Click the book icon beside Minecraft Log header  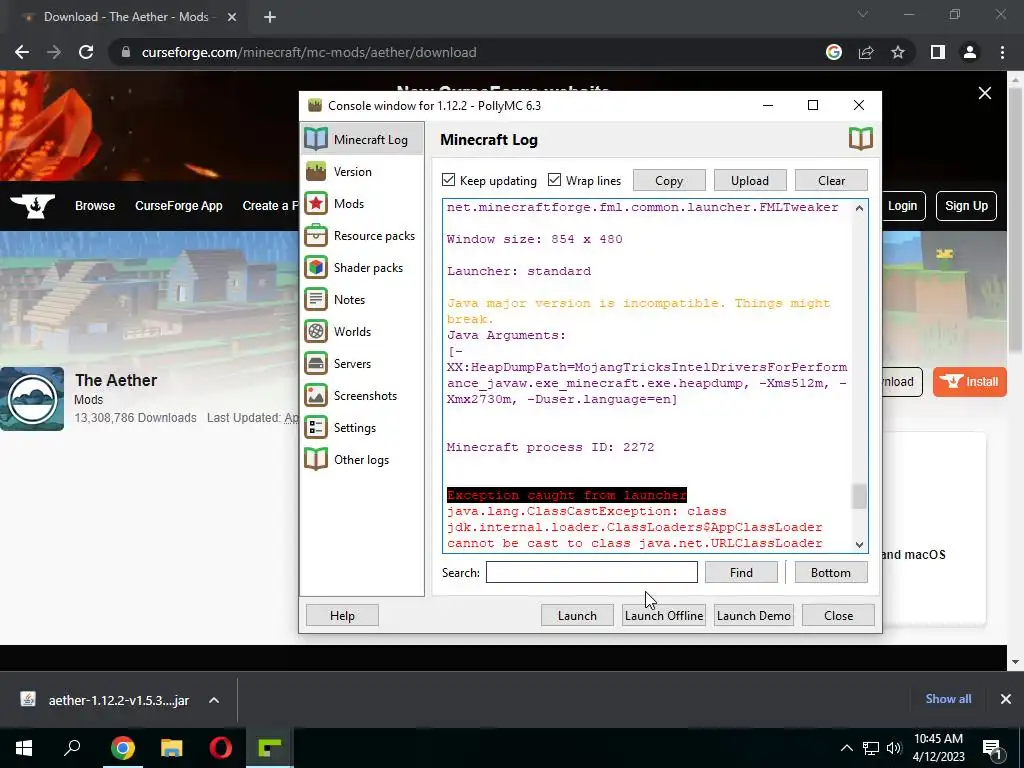coord(861,138)
